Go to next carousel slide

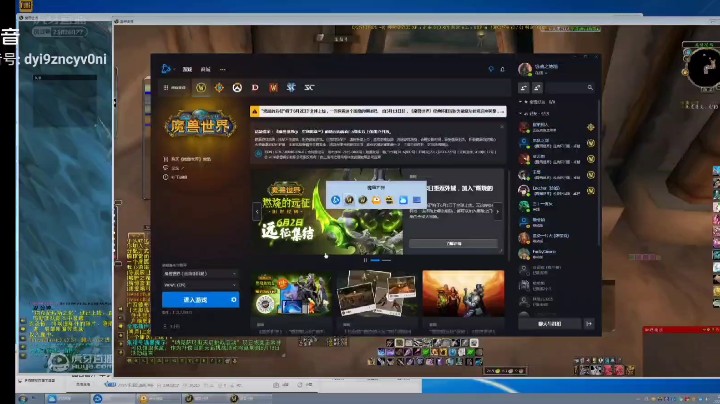[498, 212]
